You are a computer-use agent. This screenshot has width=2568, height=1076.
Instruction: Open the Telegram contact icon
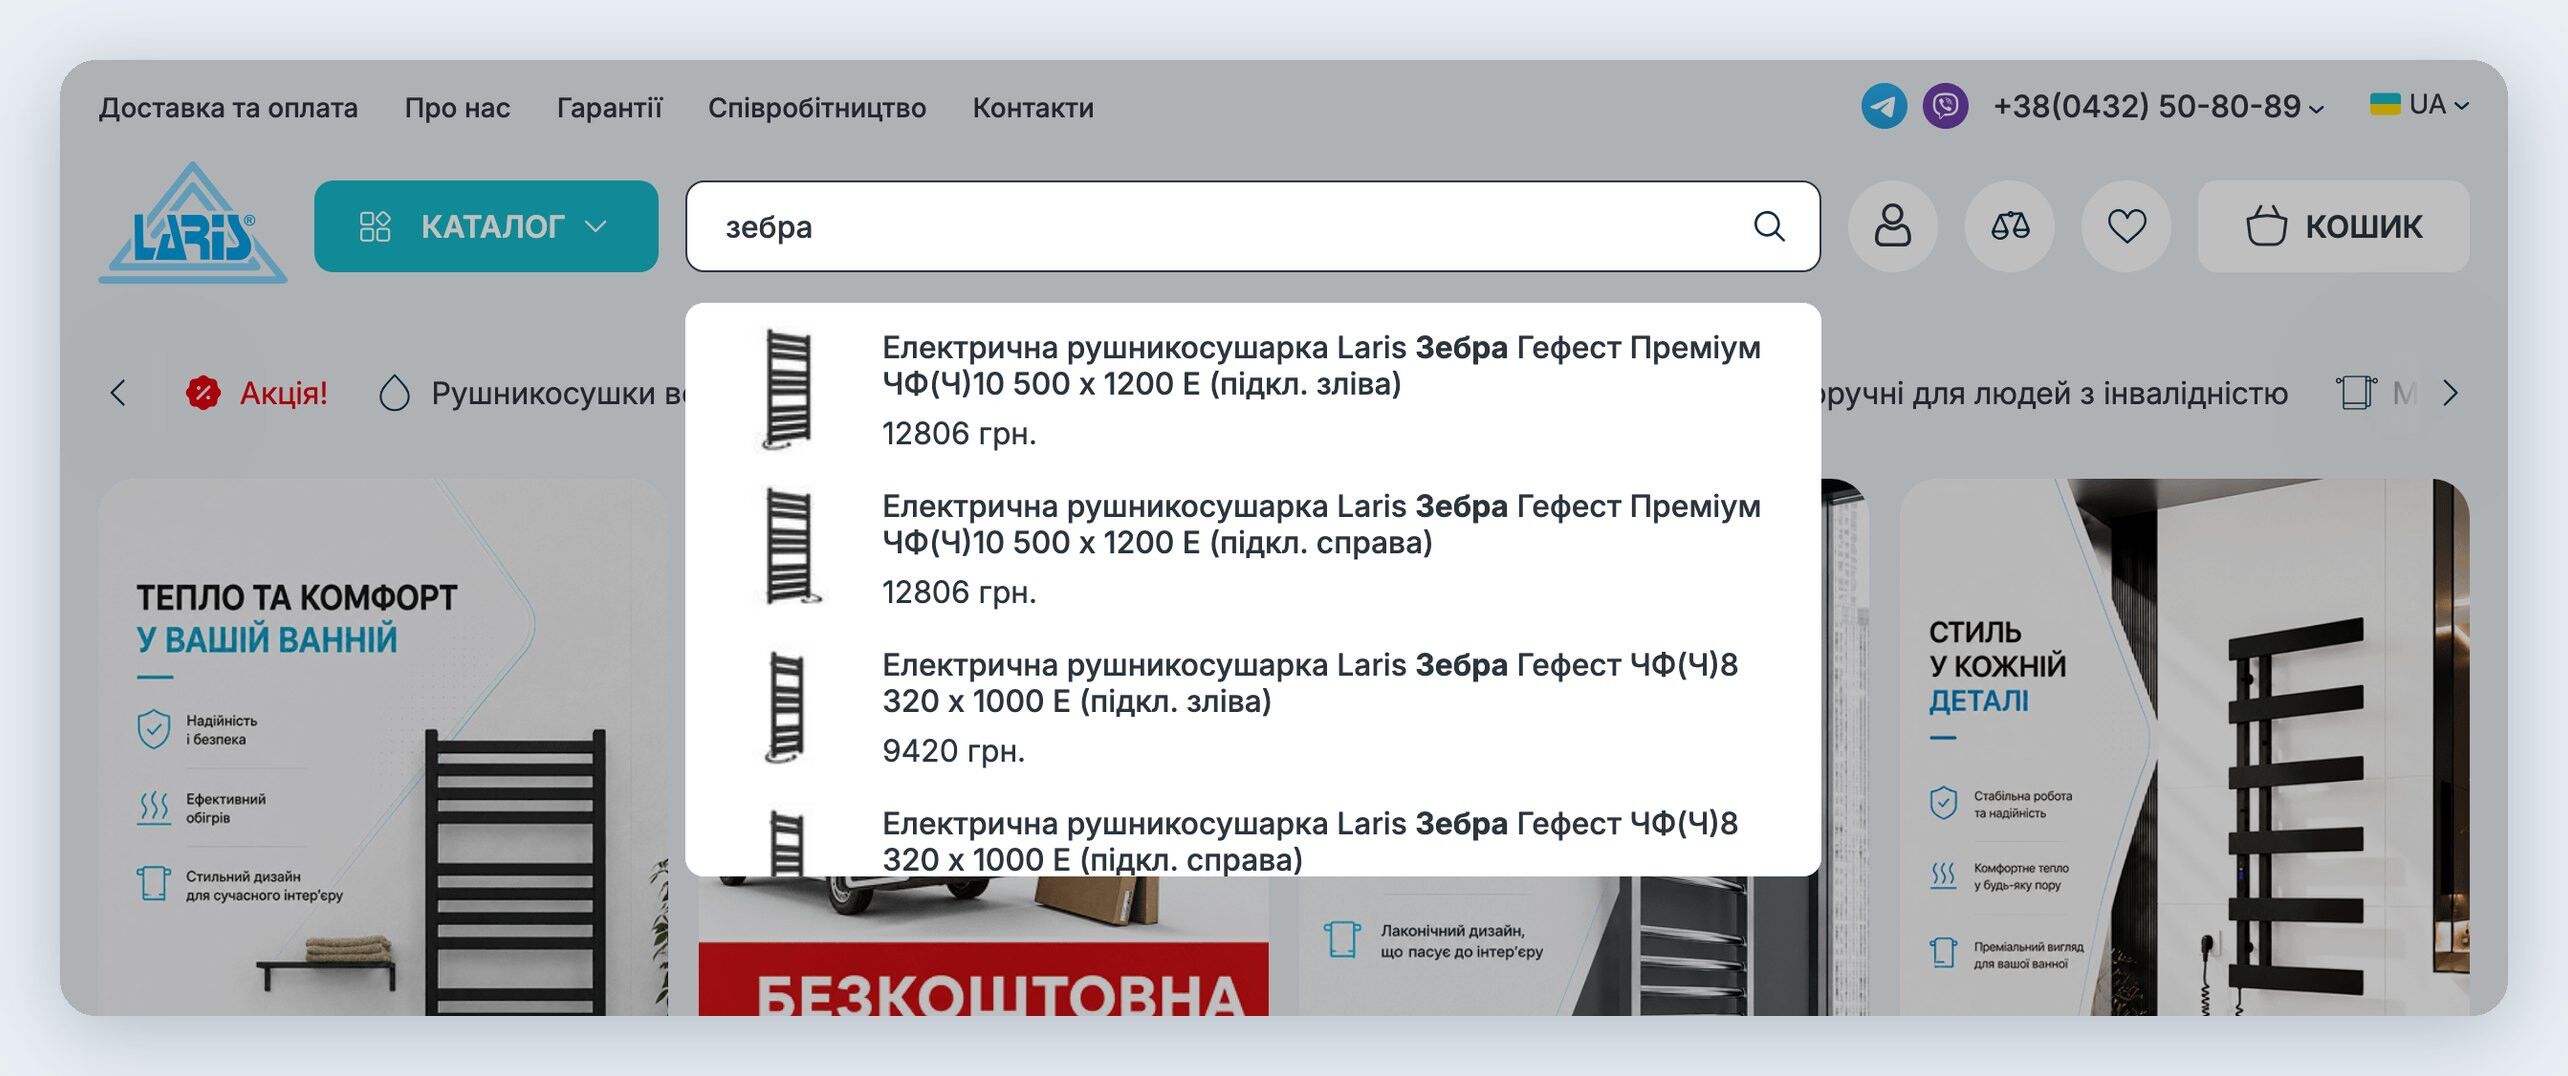1884,106
